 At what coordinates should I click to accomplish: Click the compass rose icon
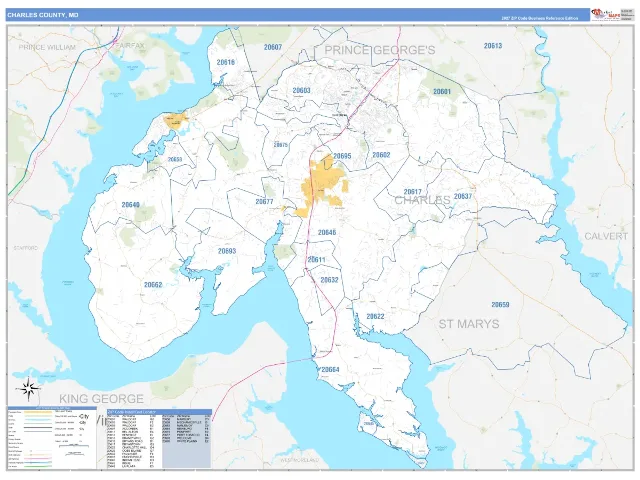(x=29, y=388)
